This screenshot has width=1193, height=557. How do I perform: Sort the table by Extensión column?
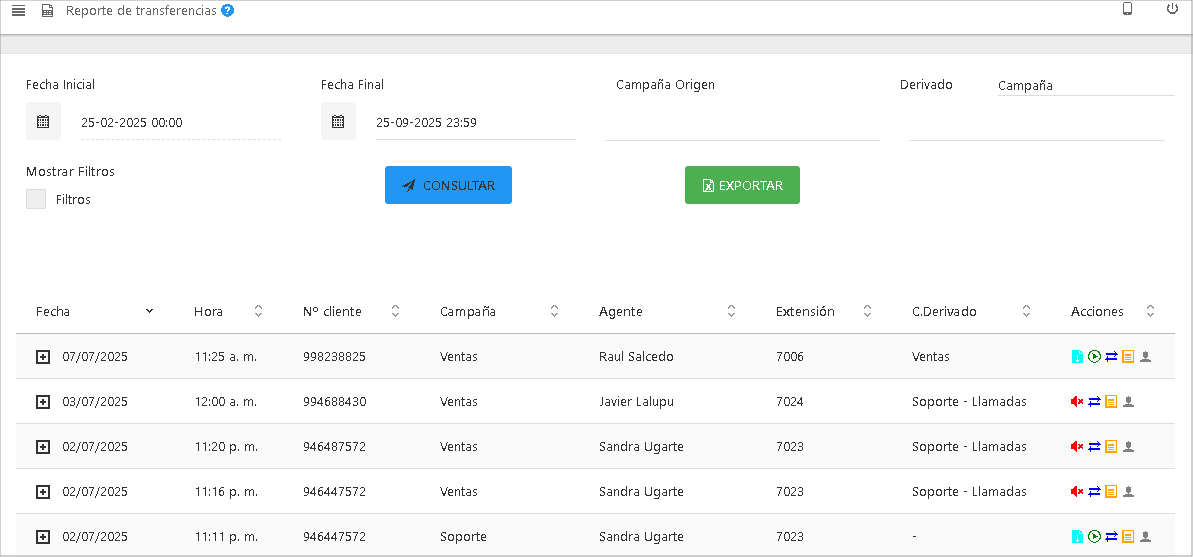867,311
